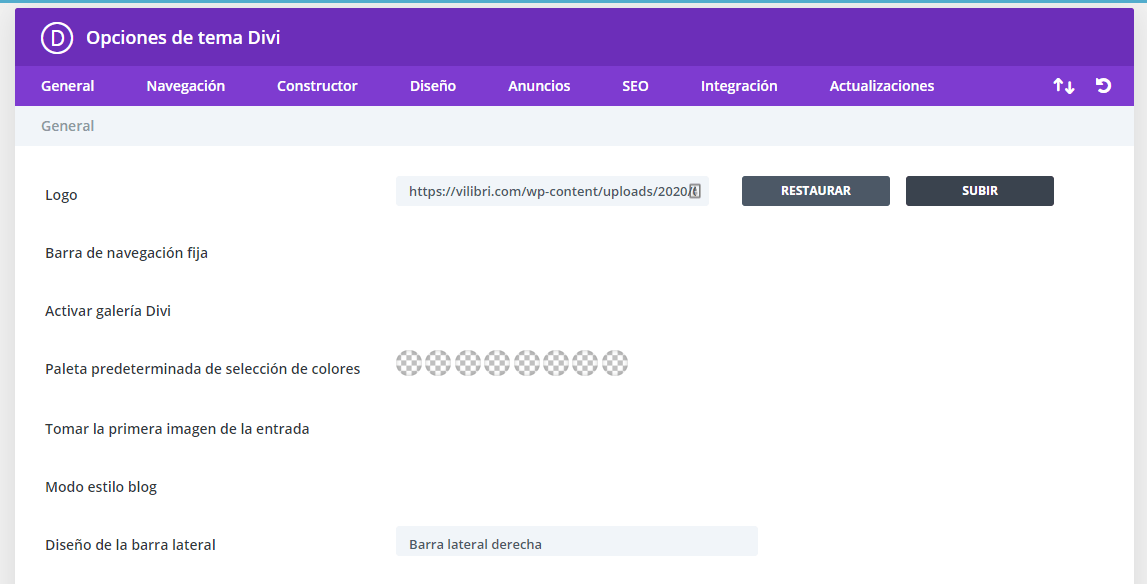Click the Diseño de la barra lateral label

pyautogui.click(x=130, y=544)
